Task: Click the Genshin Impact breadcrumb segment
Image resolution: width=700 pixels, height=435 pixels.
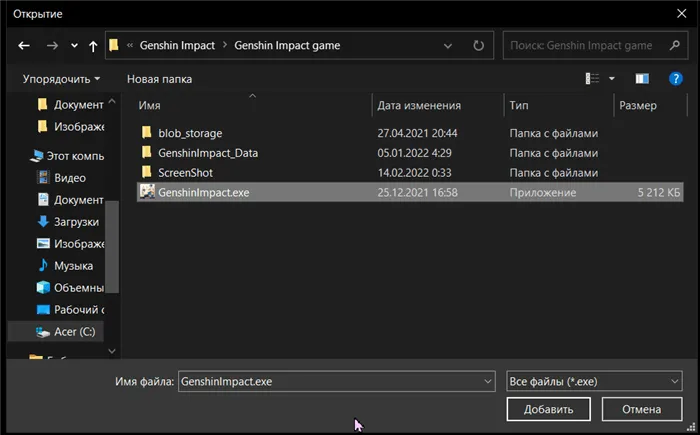Action: pyautogui.click(x=175, y=46)
